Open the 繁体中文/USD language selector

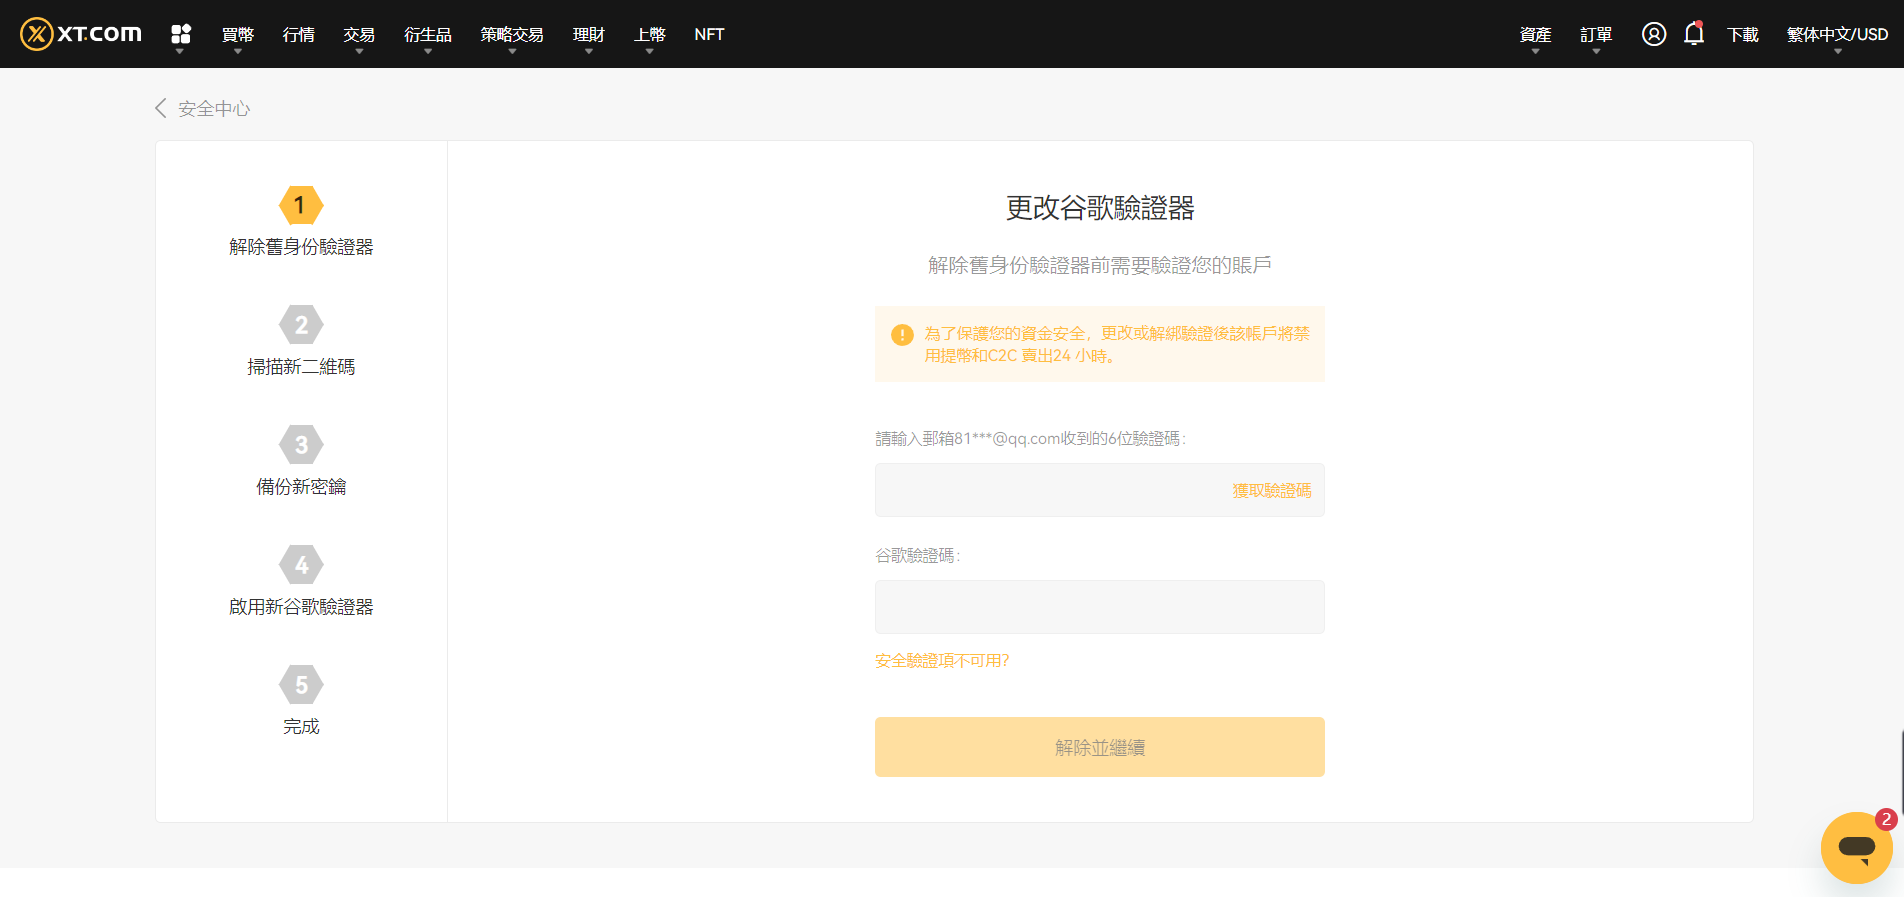(x=1837, y=34)
